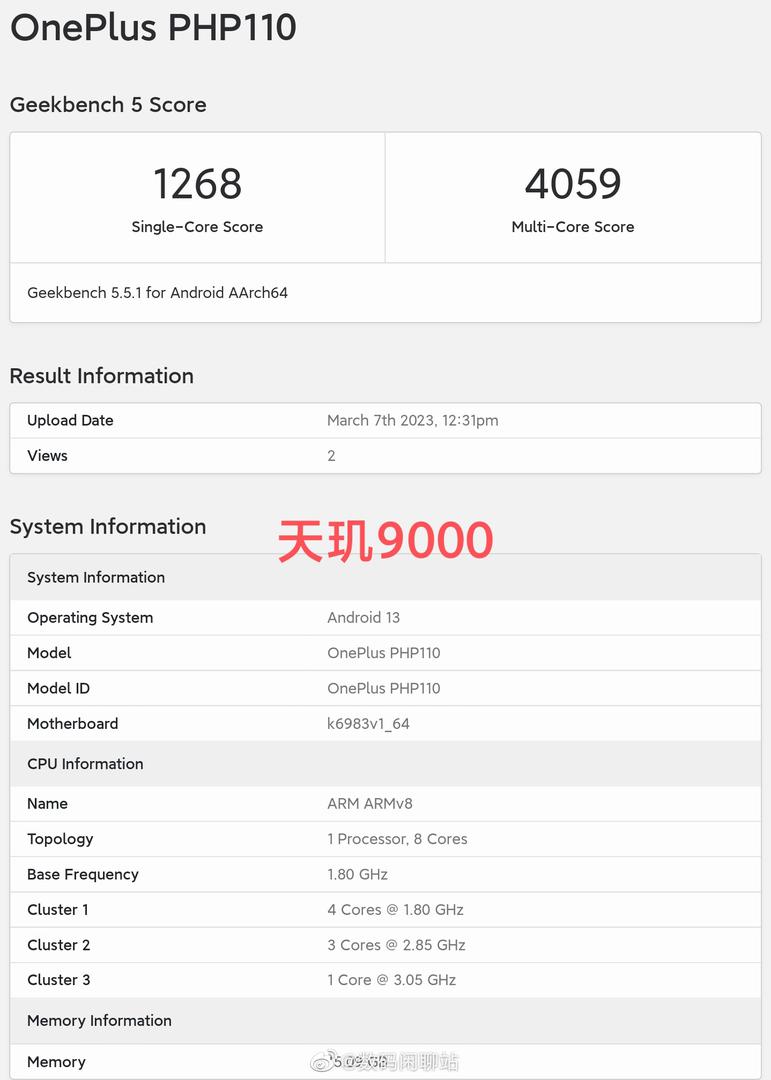Click the OnePlus PHP110 page title
Viewport: 771px width, 1080px height.
click(153, 26)
